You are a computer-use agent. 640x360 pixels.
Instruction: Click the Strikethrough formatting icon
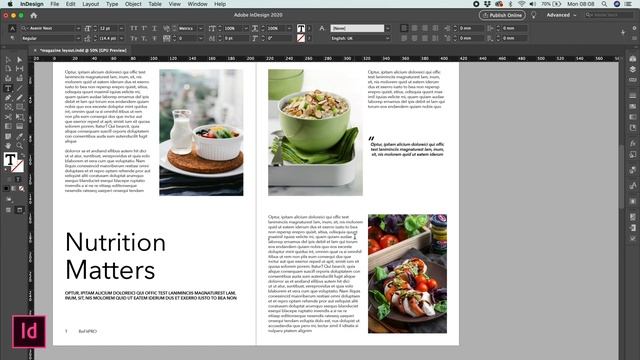[x=154, y=38]
